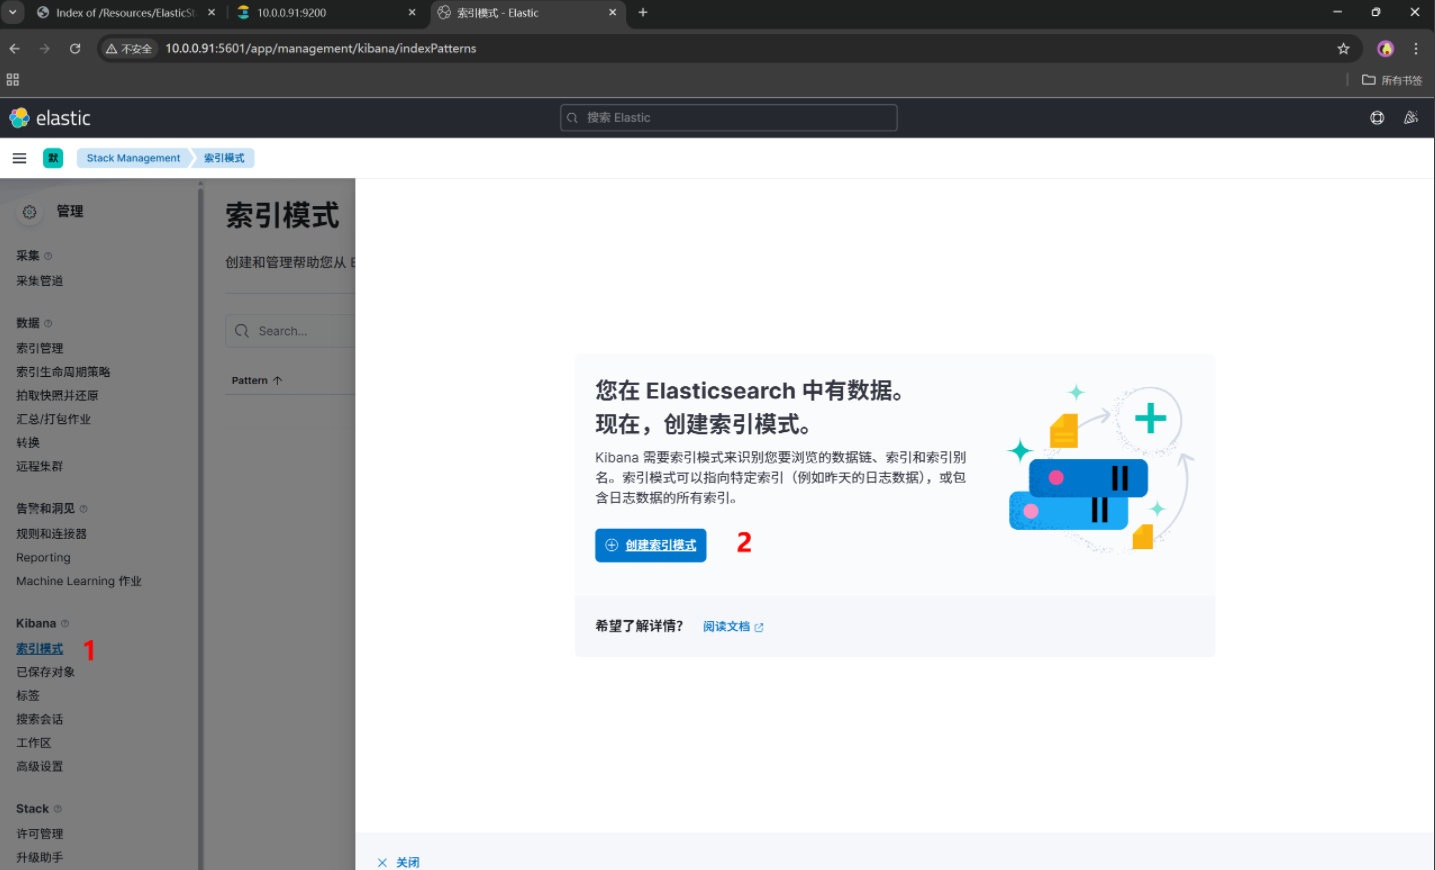Open 许可管理 in the sidebar

point(39,834)
